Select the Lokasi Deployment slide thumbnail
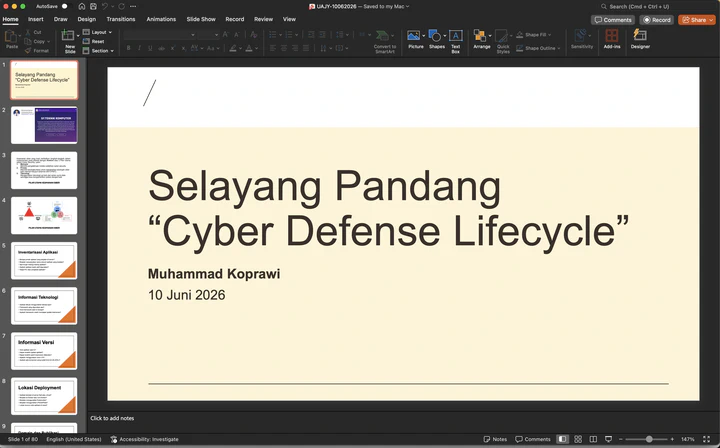Viewport: 720px width, 448px height. click(44, 396)
